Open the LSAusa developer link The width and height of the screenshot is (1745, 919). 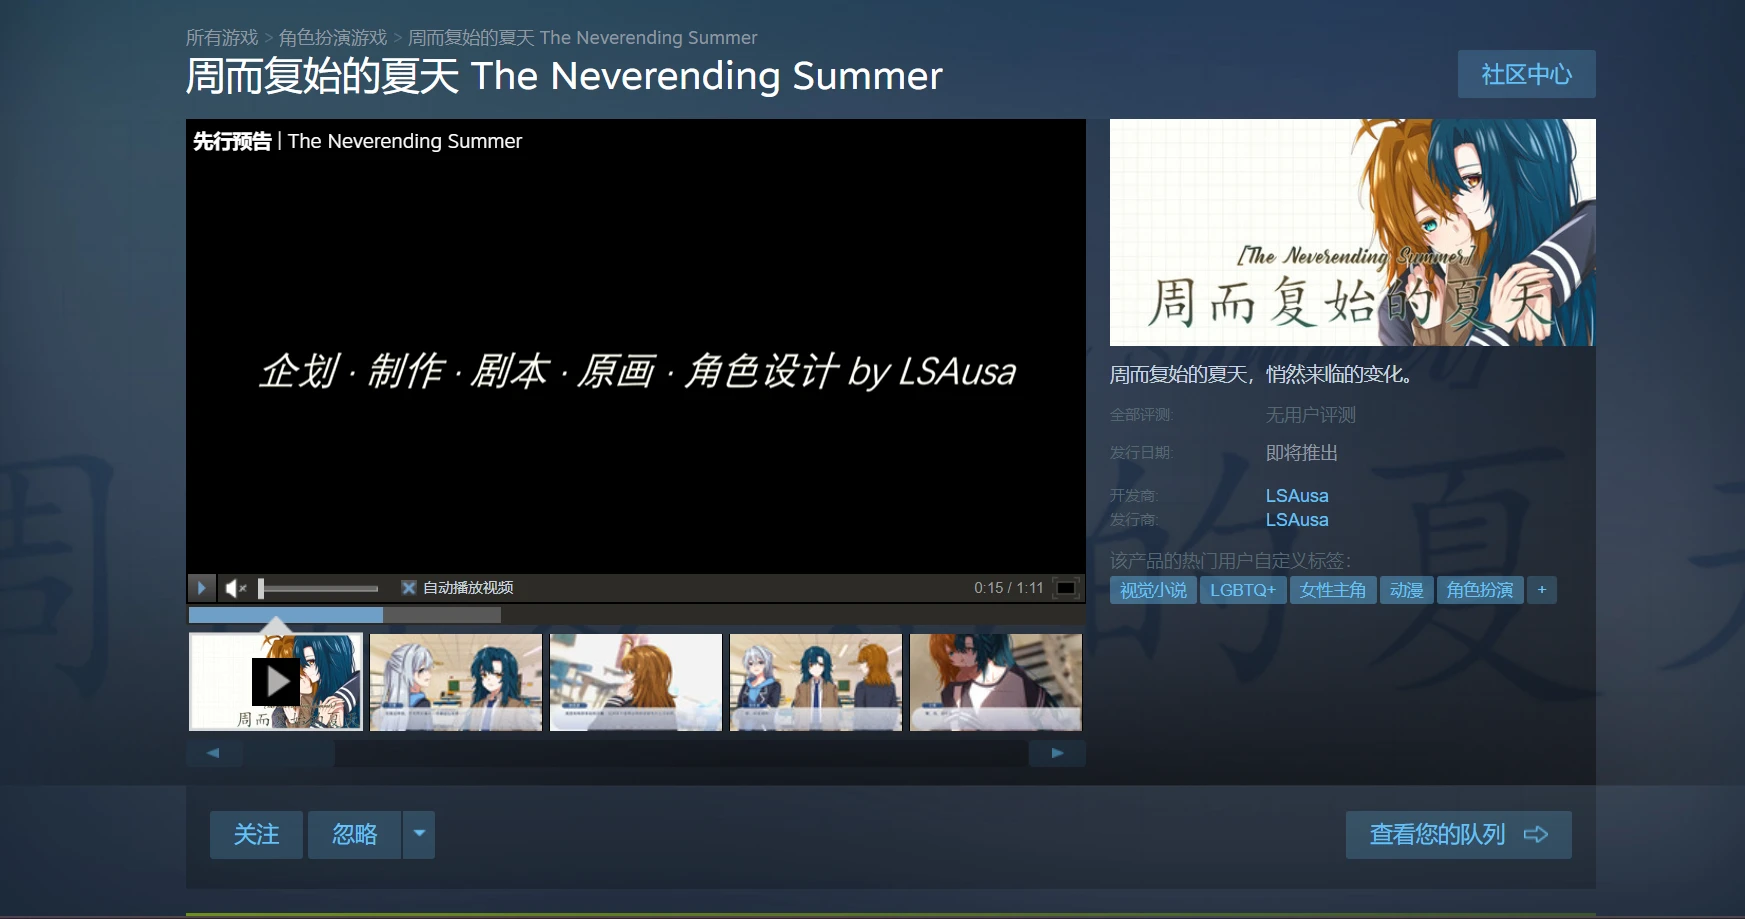1297,495
